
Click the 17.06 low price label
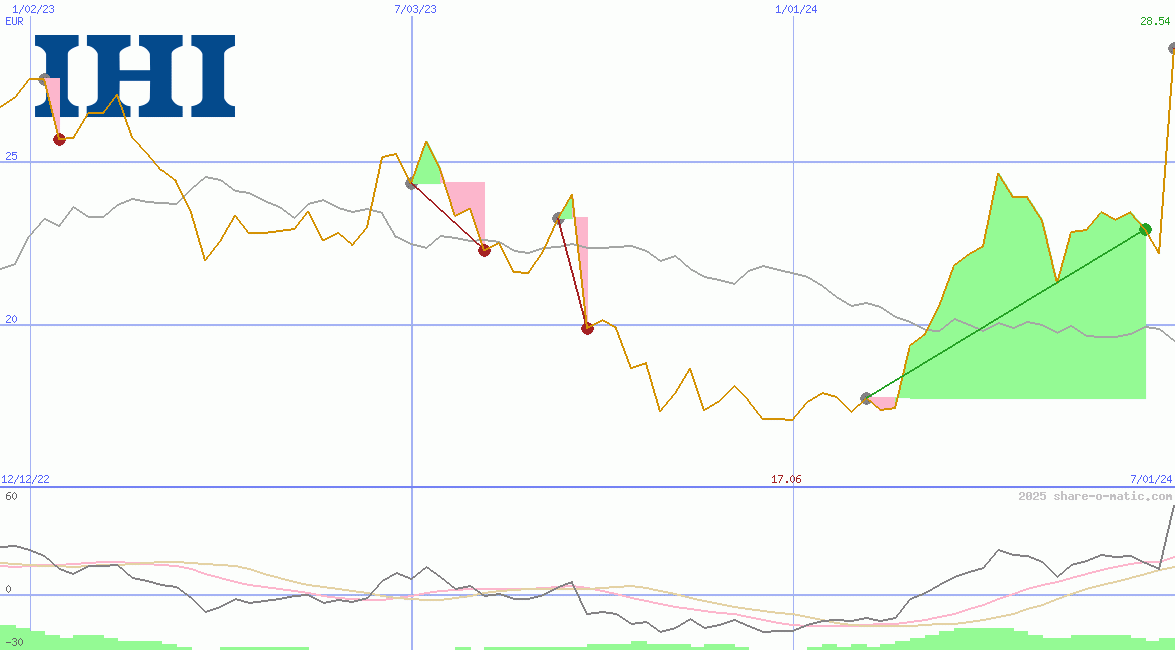click(786, 480)
